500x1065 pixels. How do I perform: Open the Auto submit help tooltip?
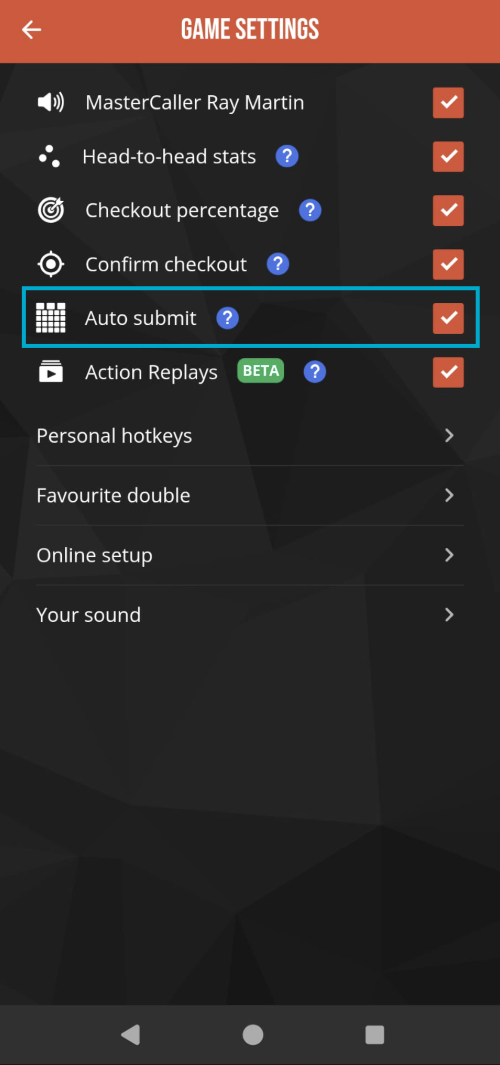coord(227,318)
